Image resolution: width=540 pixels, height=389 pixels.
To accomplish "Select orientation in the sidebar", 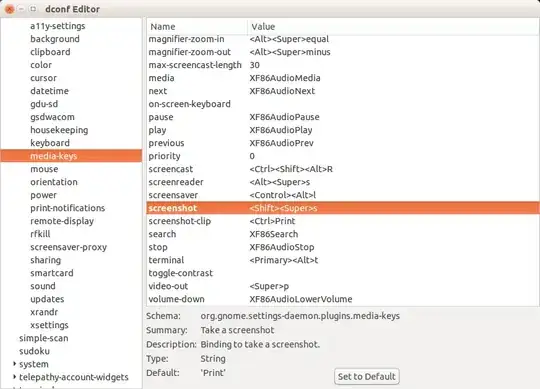I will pyautogui.click(x=54, y=182).
